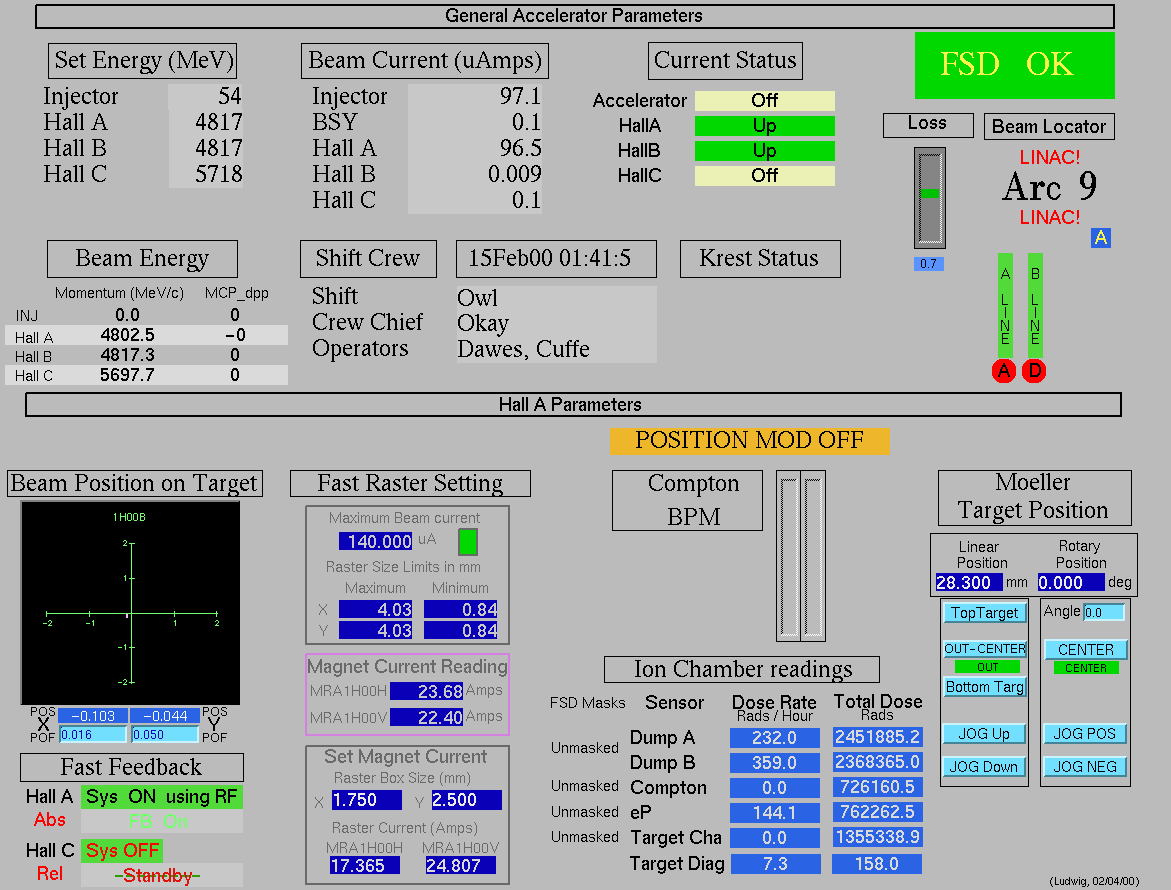
Task: Open the Compton BPM screen
Action: pos(693,500)
